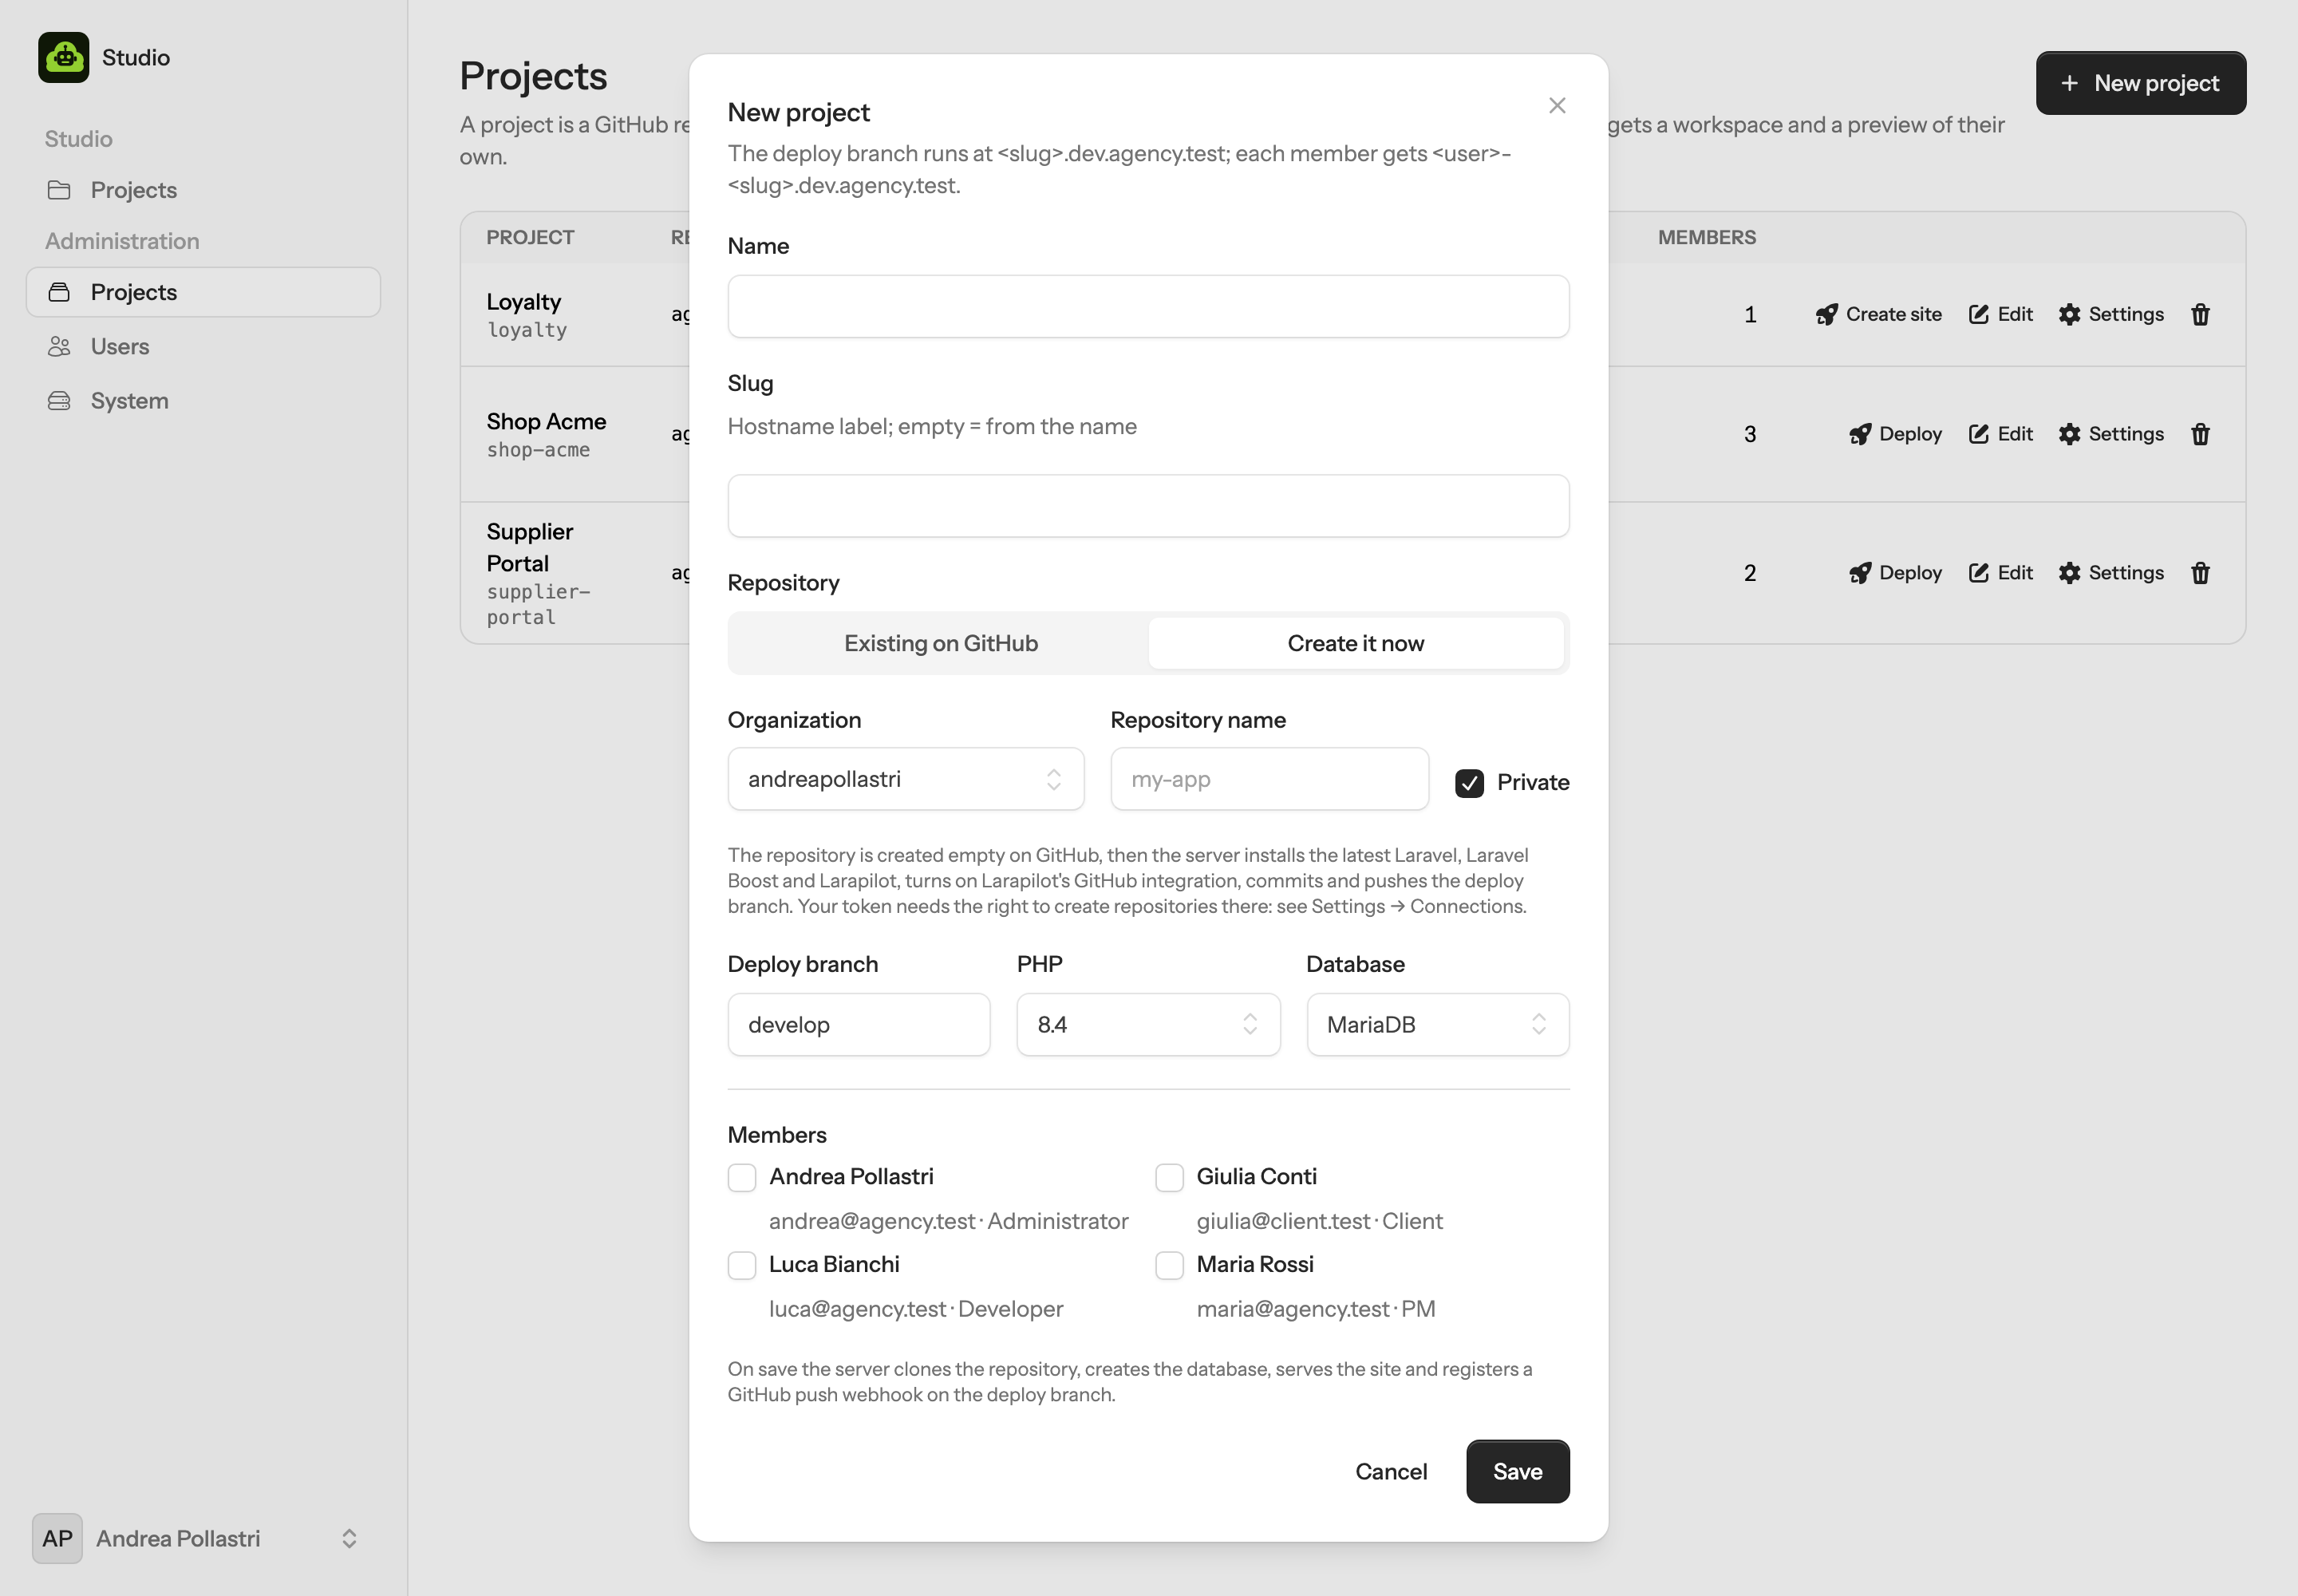Open Projects under the Administration section
Image resolution: width=2298 pixels, height=1596 pixels.
pos(203,292)
